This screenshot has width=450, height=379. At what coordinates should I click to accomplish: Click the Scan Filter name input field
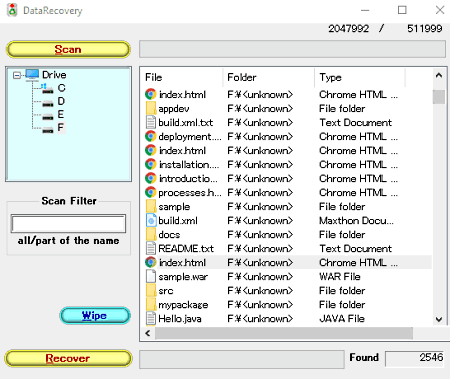pos(69,224)
